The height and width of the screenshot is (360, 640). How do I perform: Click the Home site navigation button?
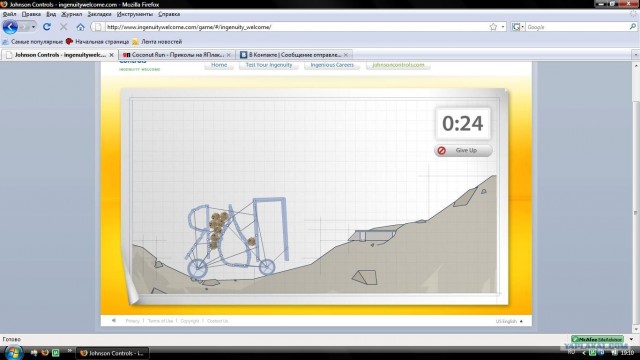(x=219, y=65)
